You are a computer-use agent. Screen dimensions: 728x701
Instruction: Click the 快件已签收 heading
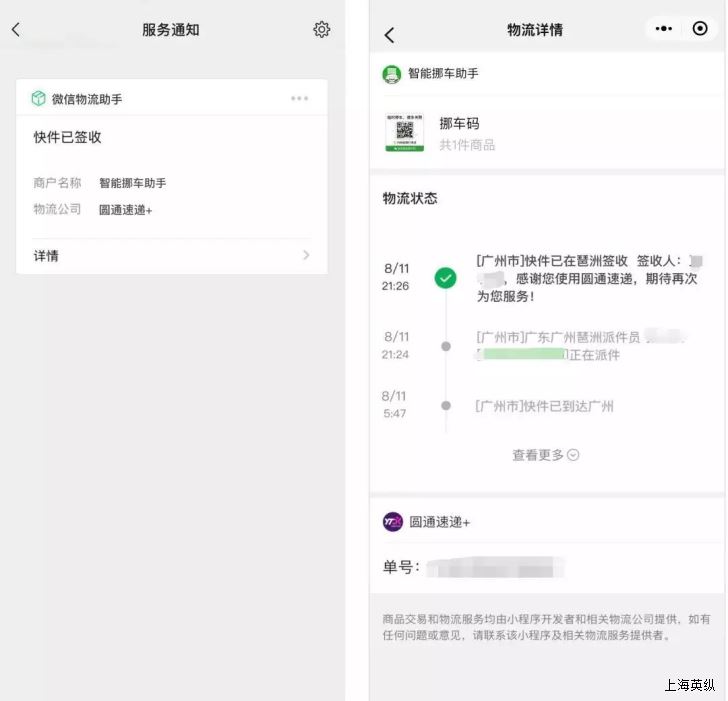pos(67,137)
